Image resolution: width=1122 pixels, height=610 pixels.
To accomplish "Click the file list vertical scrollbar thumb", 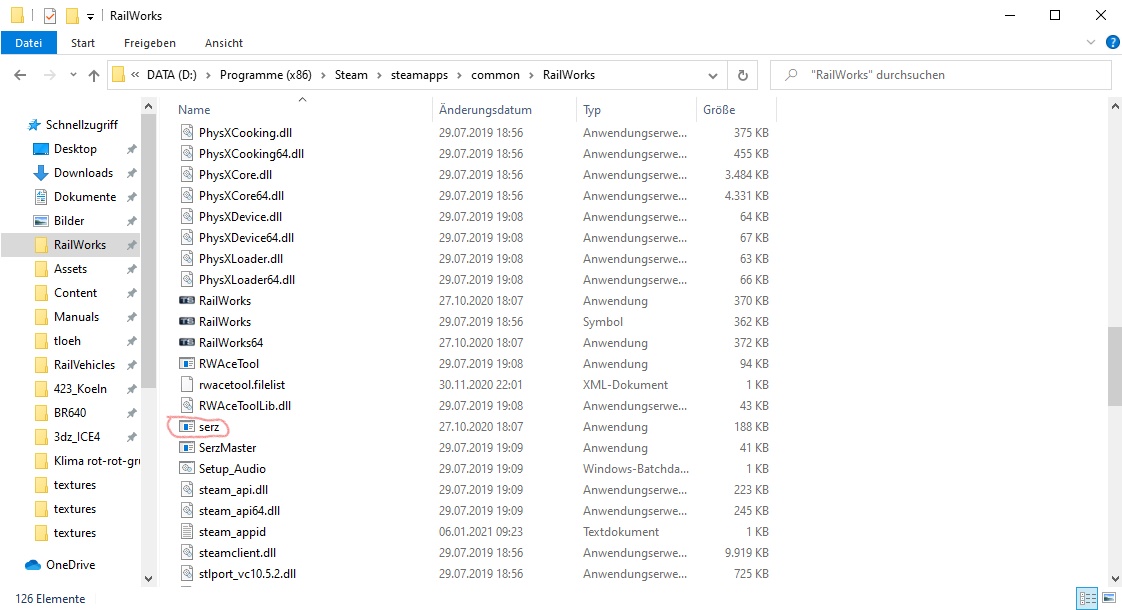I will tap(1113, 365).
